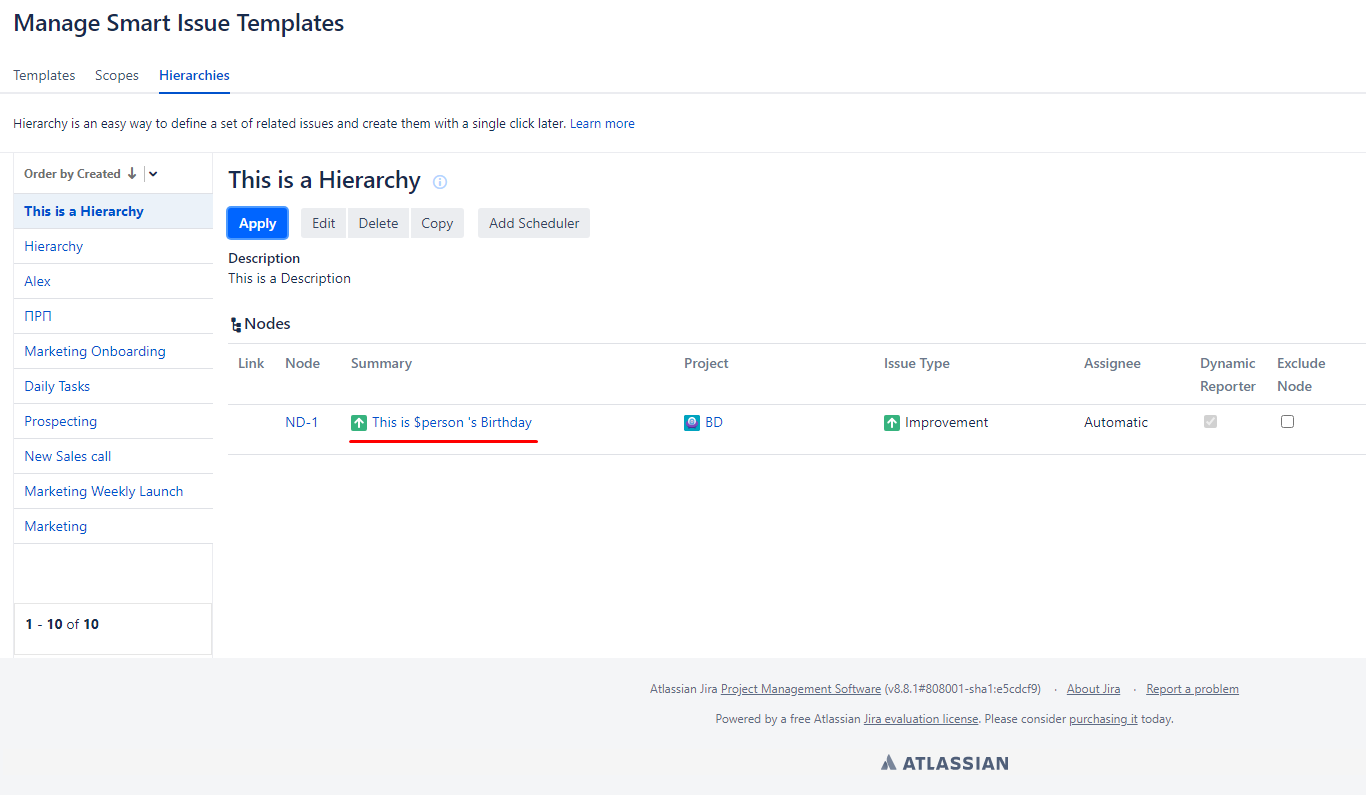Viewport: 1366px width, 795px height.
Task: Switch to the Templates tab
Action: (x=44, y=76)
